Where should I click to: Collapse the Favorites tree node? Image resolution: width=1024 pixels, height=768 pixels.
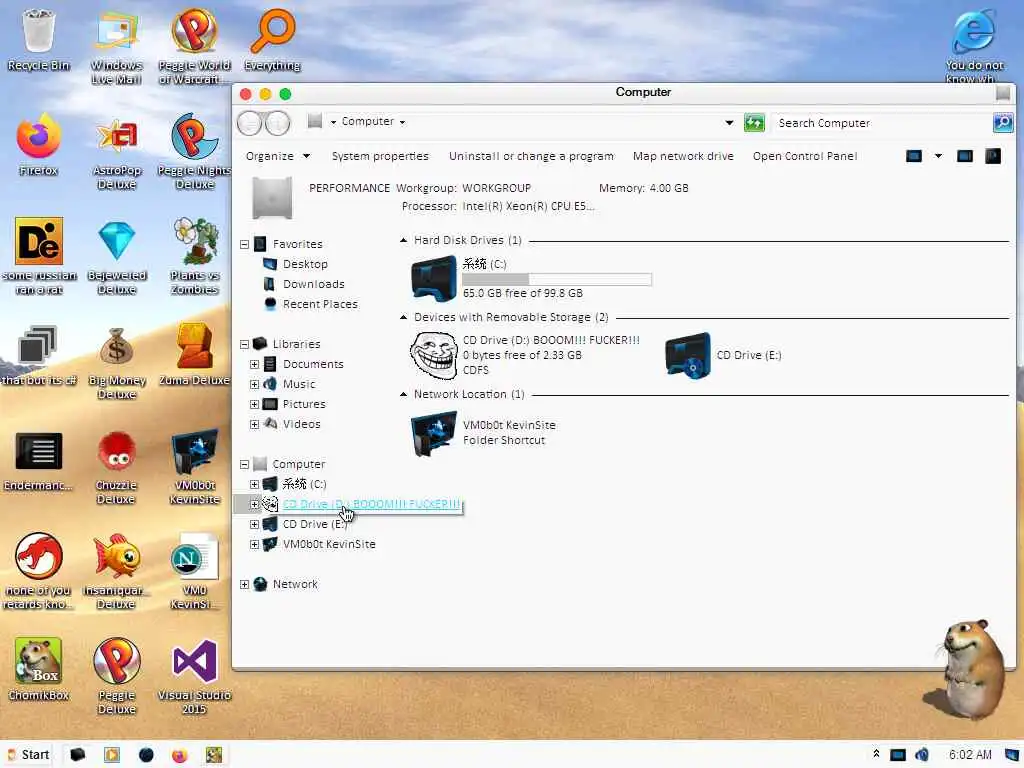pos(244,244)
